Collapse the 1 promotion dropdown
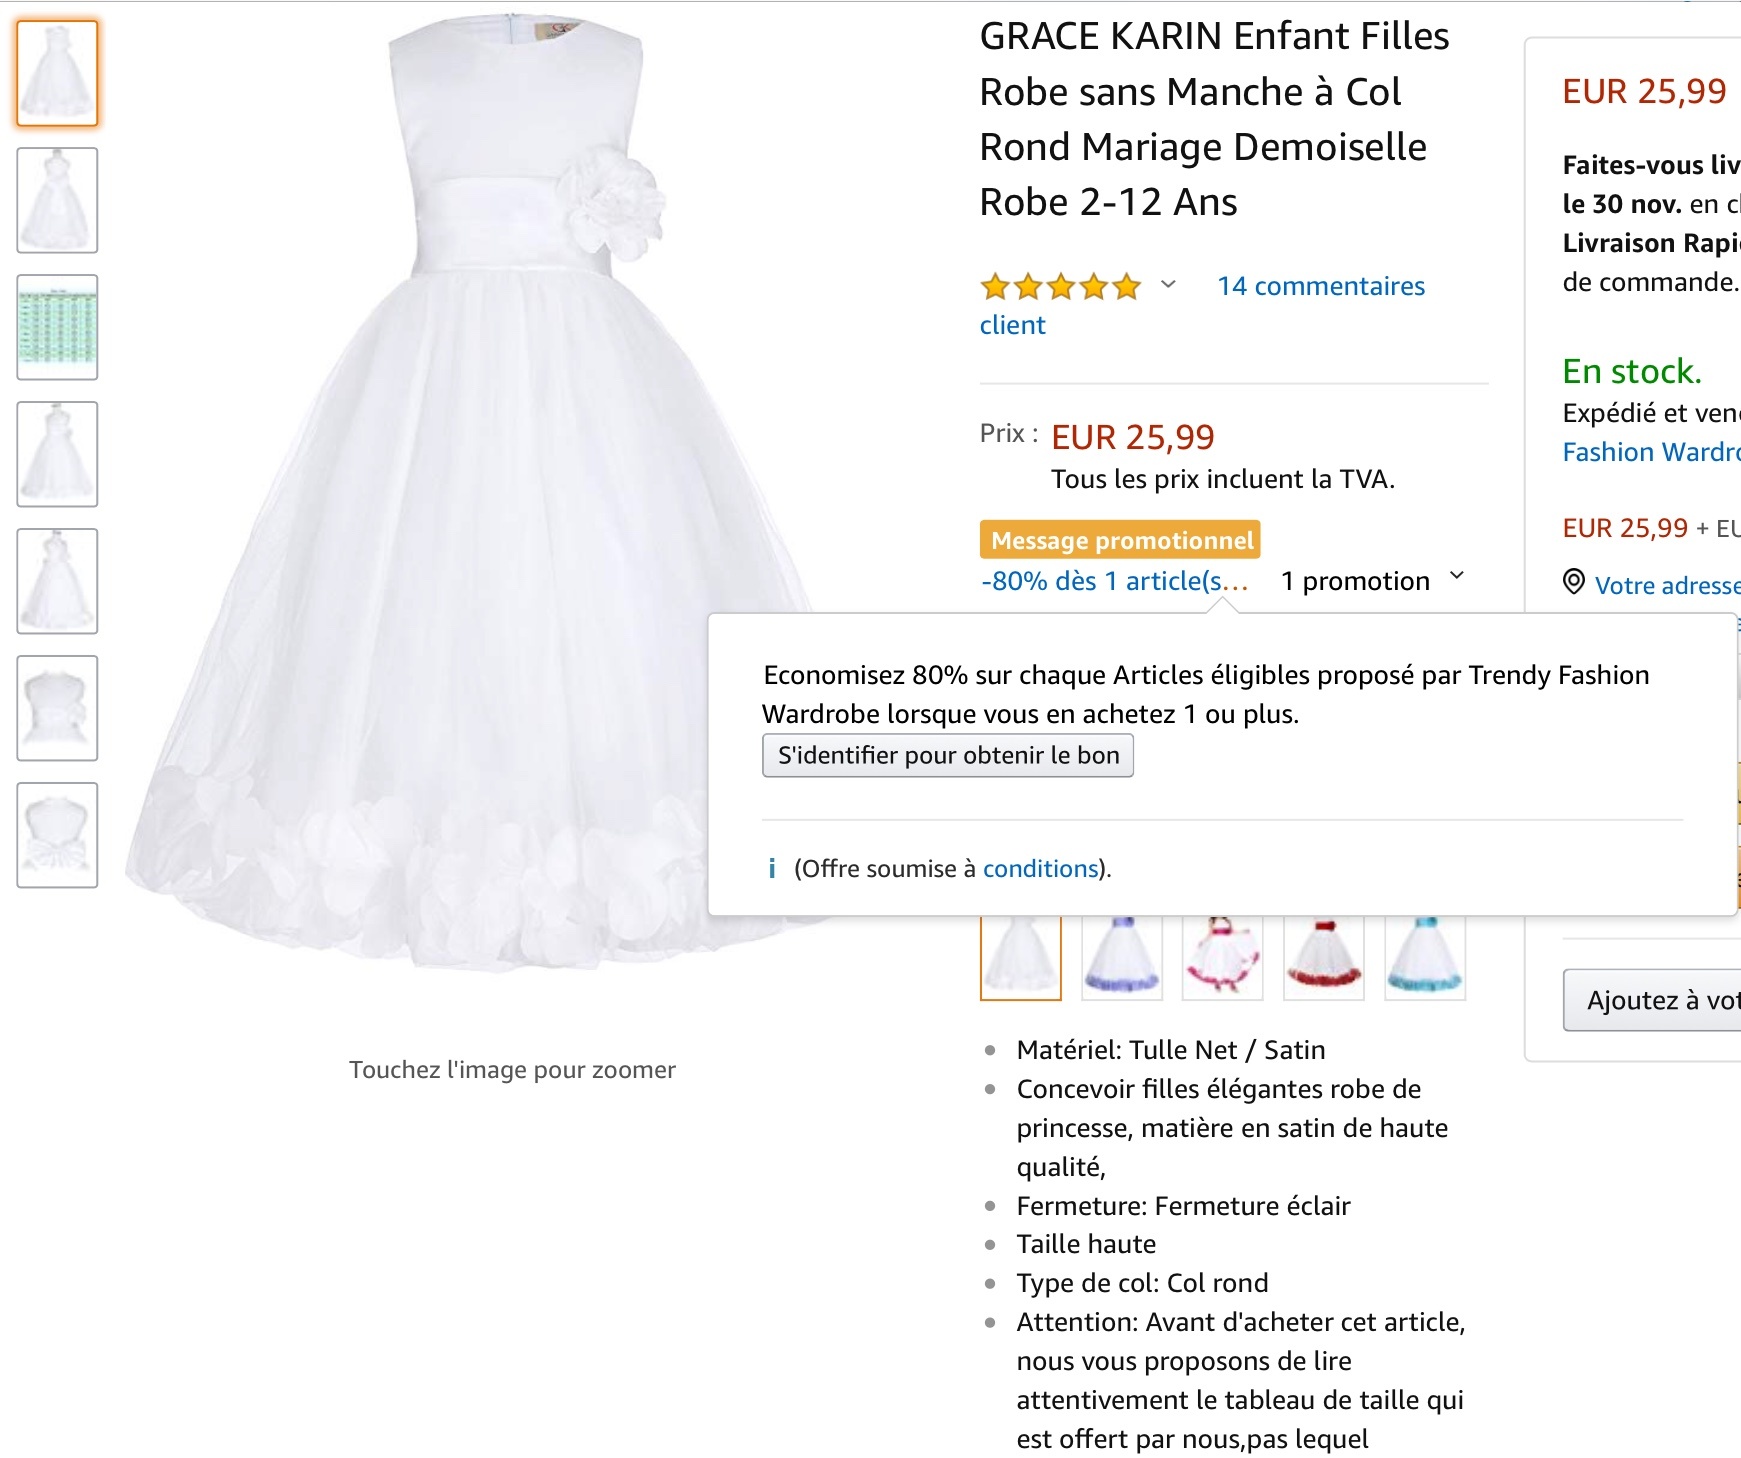Image resolution: width=1741 pixels, height=1458 pixels. click(x=1457, y=577)
